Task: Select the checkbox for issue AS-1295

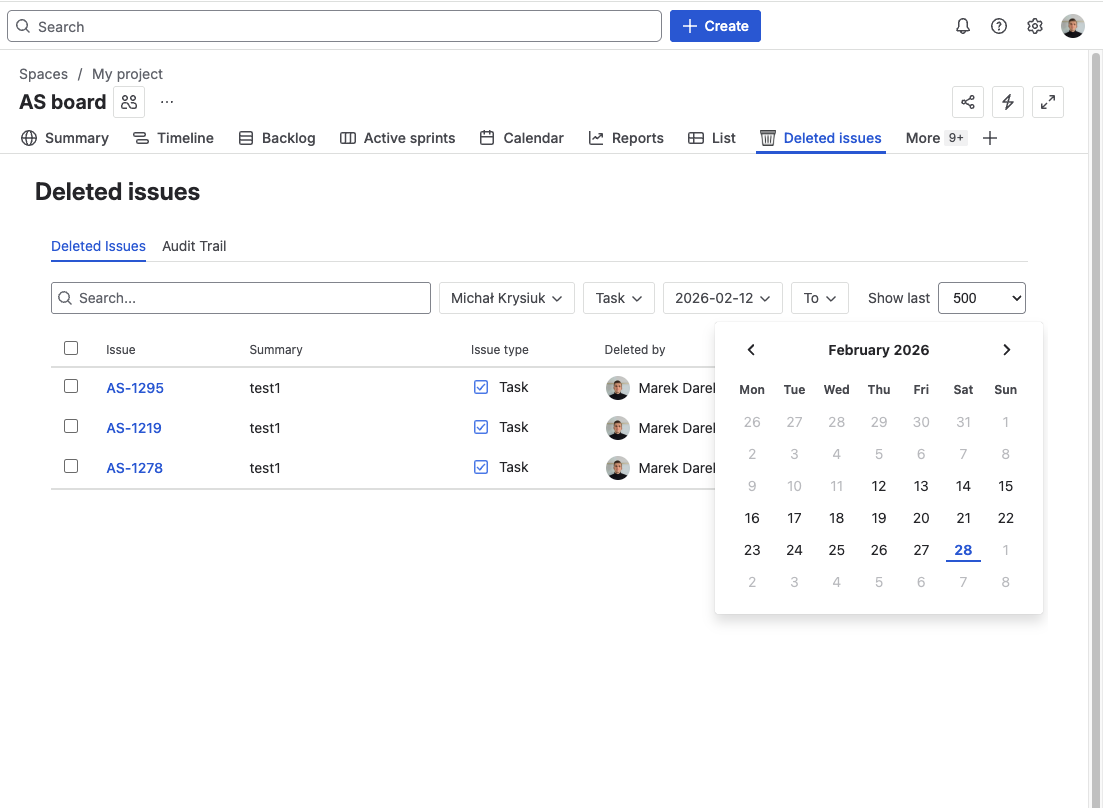Action: 71,385
